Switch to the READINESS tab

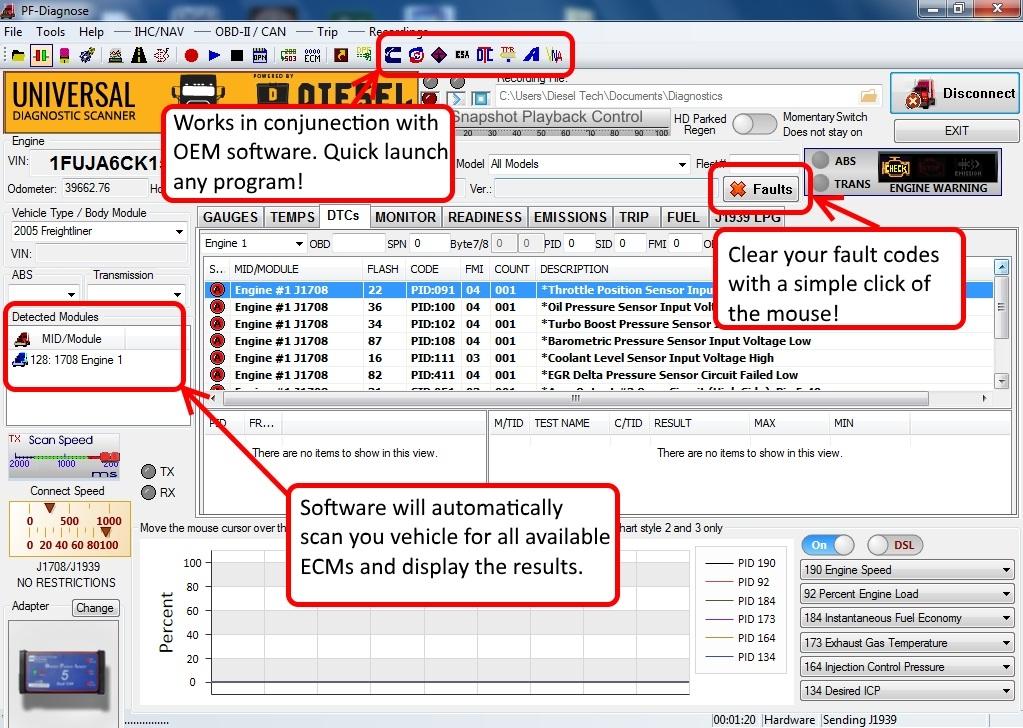click(x=485, y=217)
